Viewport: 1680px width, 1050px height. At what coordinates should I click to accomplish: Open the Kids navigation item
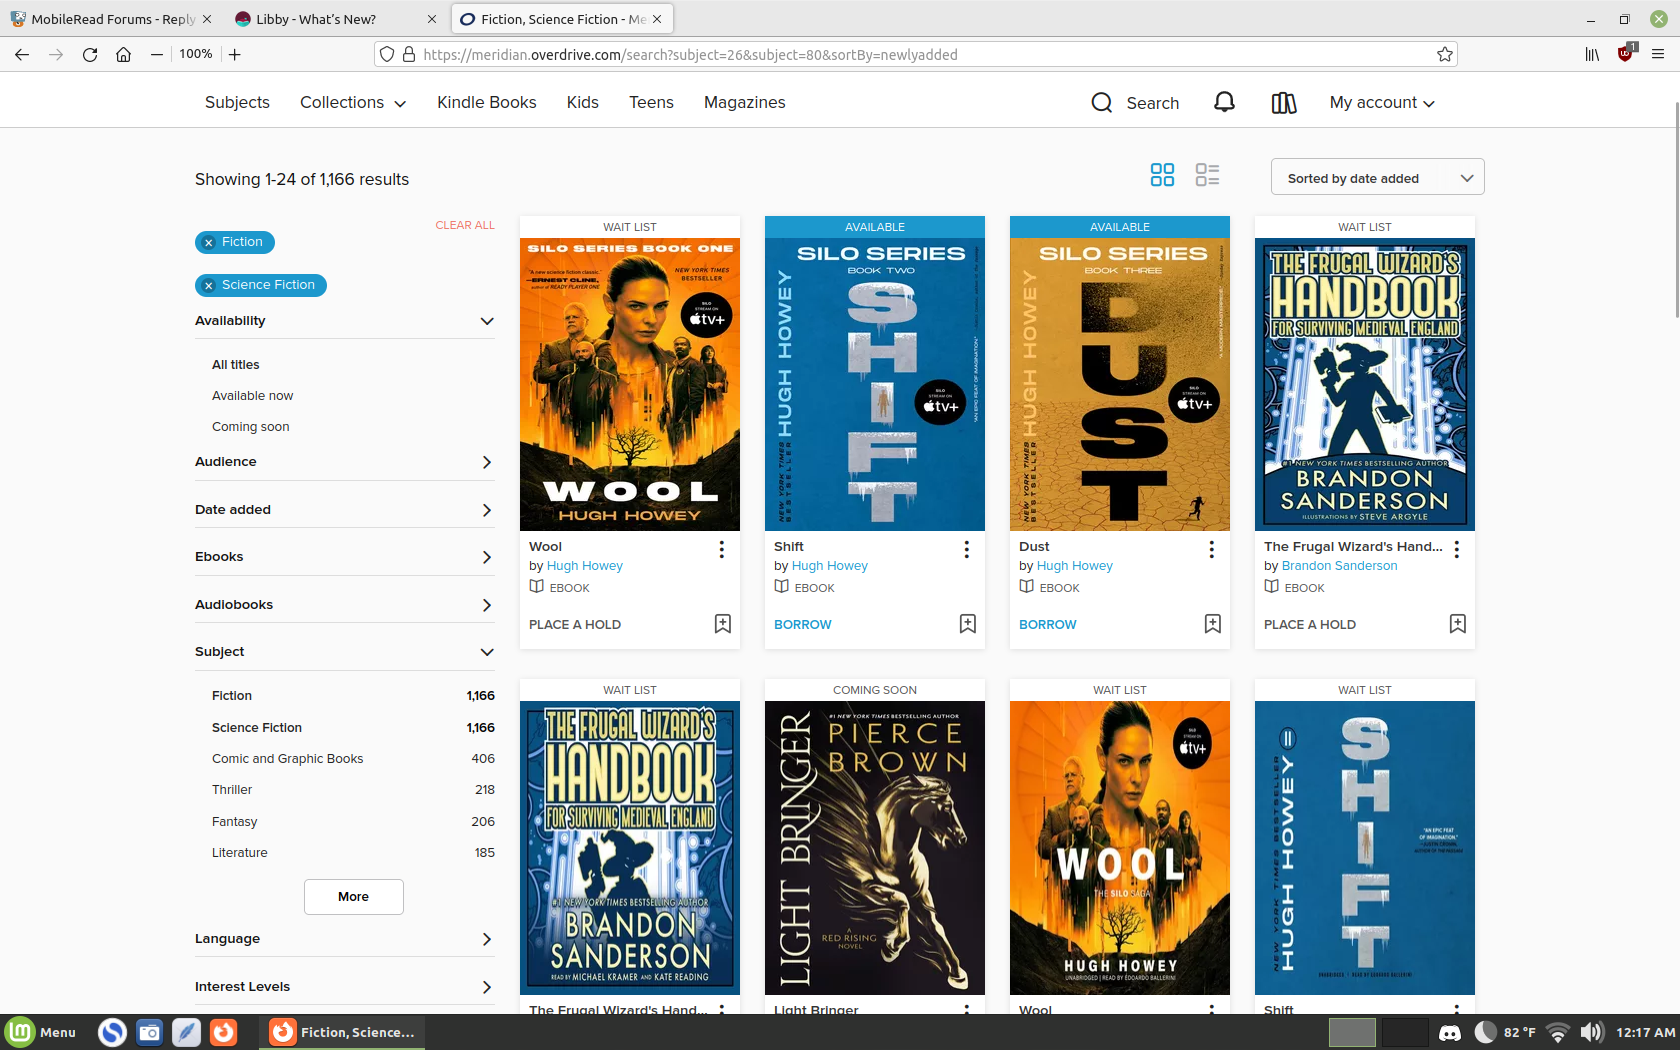pos(583,103)
